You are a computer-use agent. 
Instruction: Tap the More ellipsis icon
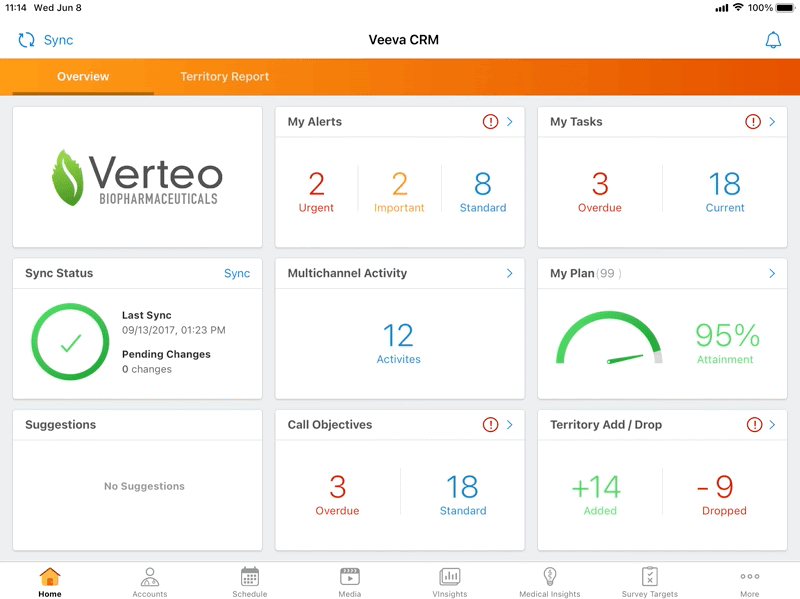click(x=750, y=577)
